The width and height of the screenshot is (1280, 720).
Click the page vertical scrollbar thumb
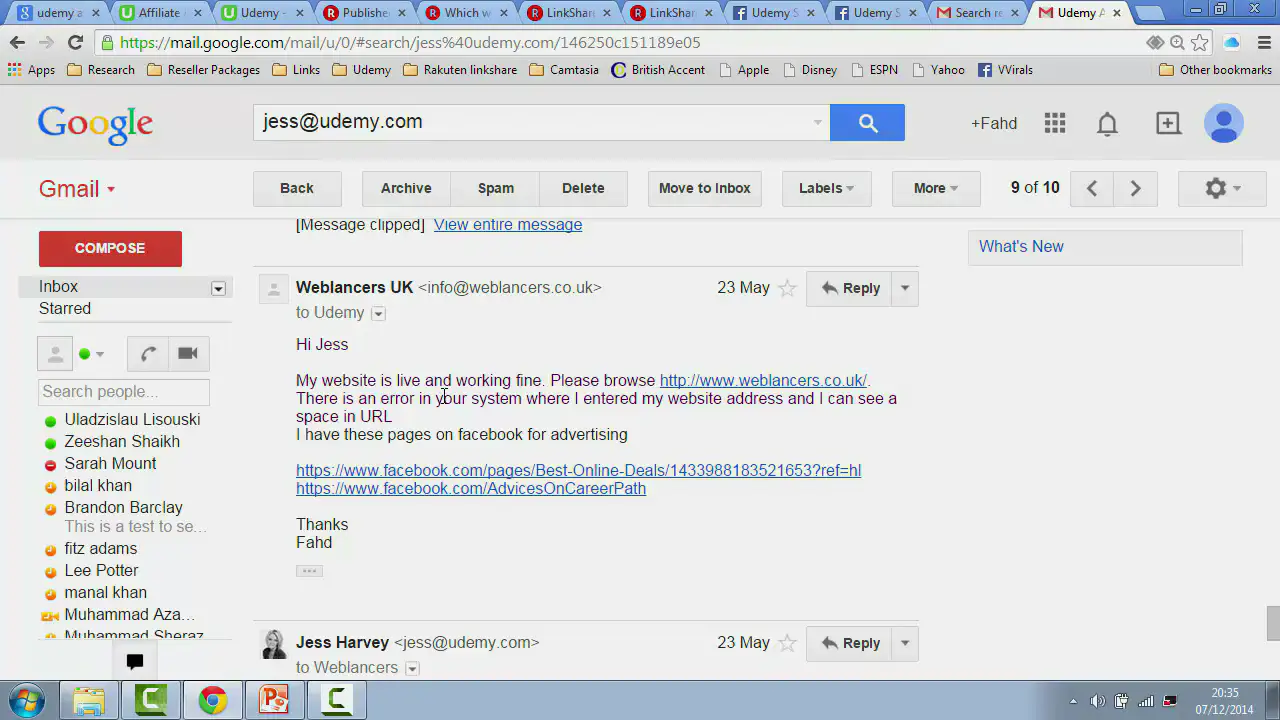(x=1272, y=623)
